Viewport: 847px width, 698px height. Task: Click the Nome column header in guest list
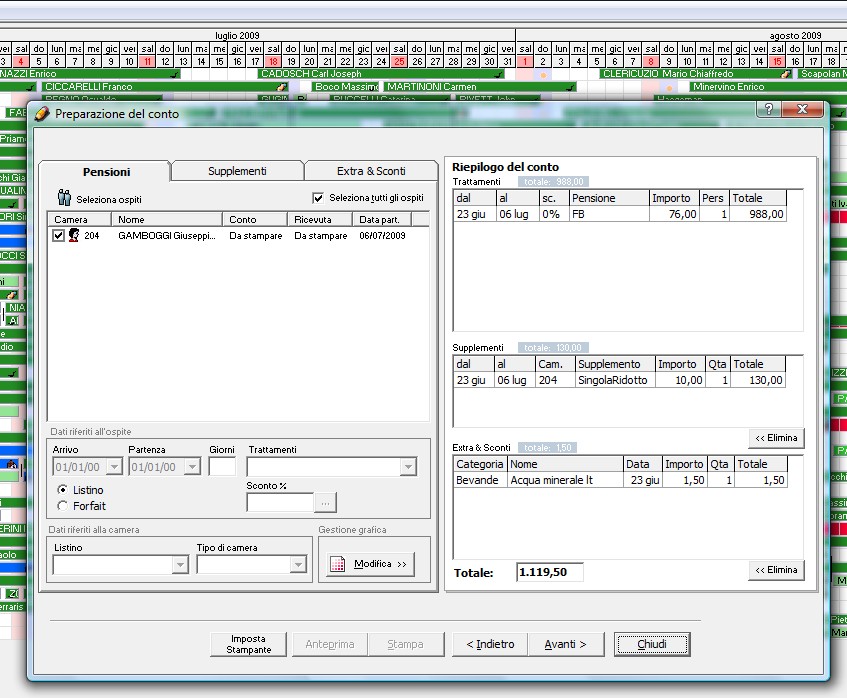pos(167,219)
